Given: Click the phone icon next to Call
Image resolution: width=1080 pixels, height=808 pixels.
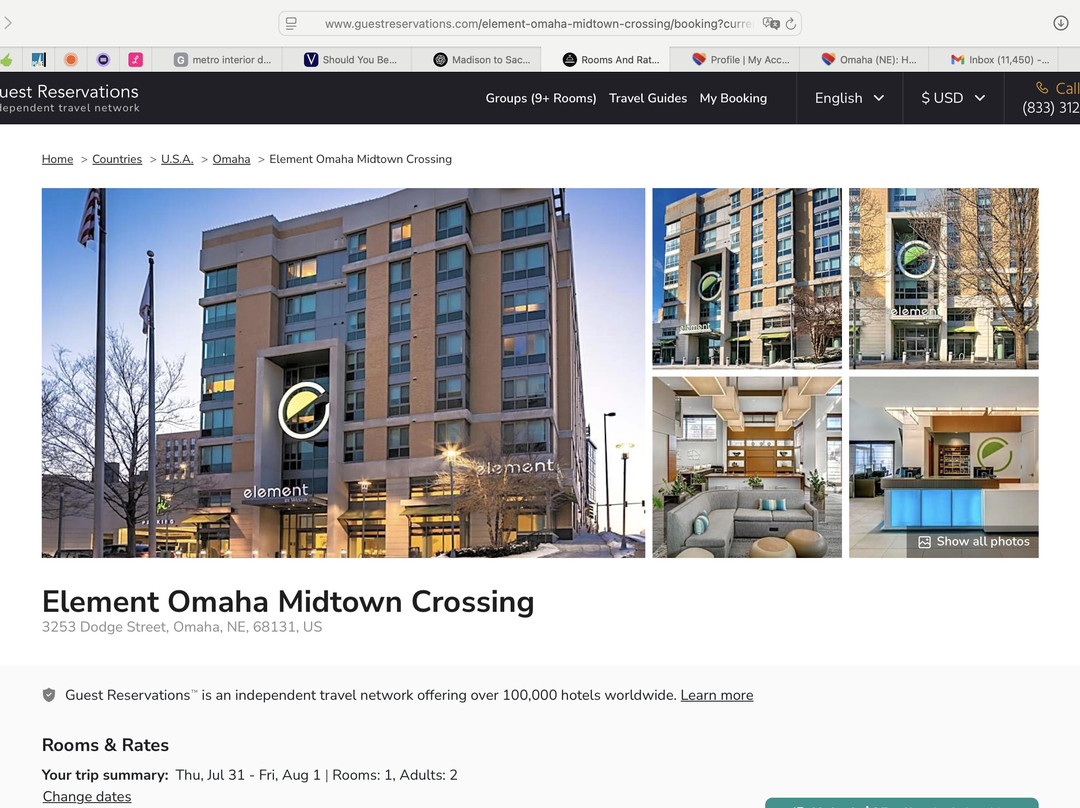Looking at the screenshot, I should [x=1042, y=88].
